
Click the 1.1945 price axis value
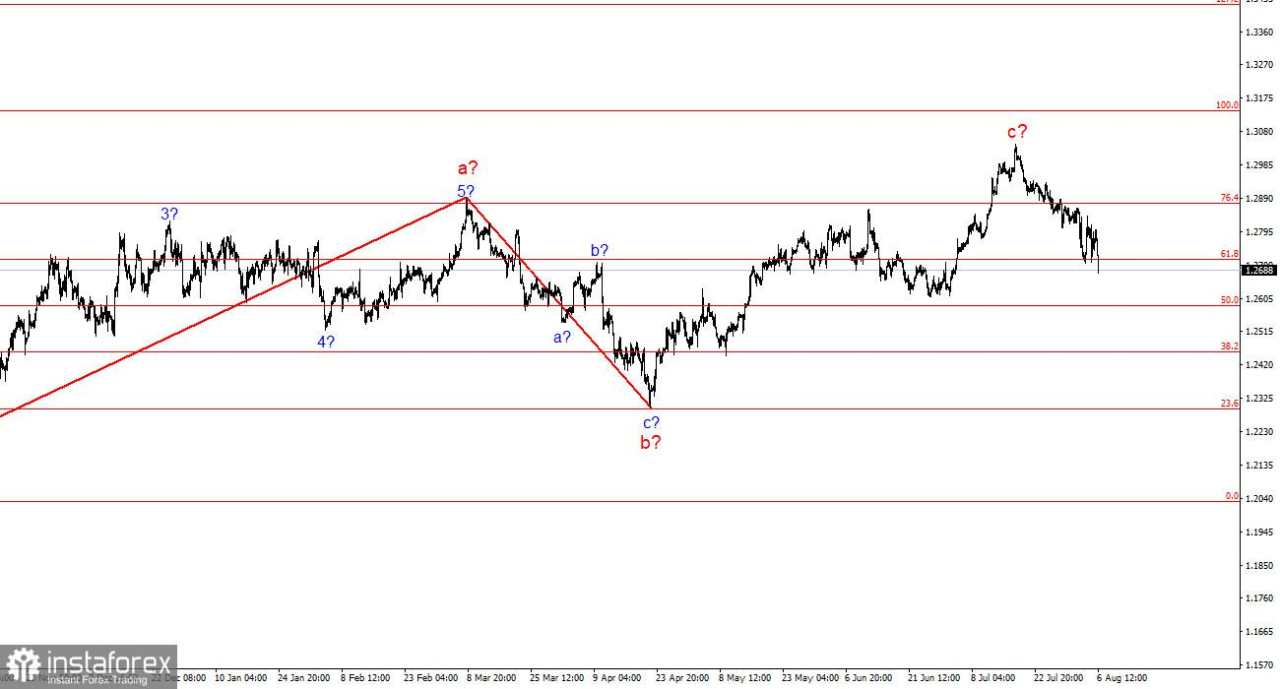tap(1259, 532)
